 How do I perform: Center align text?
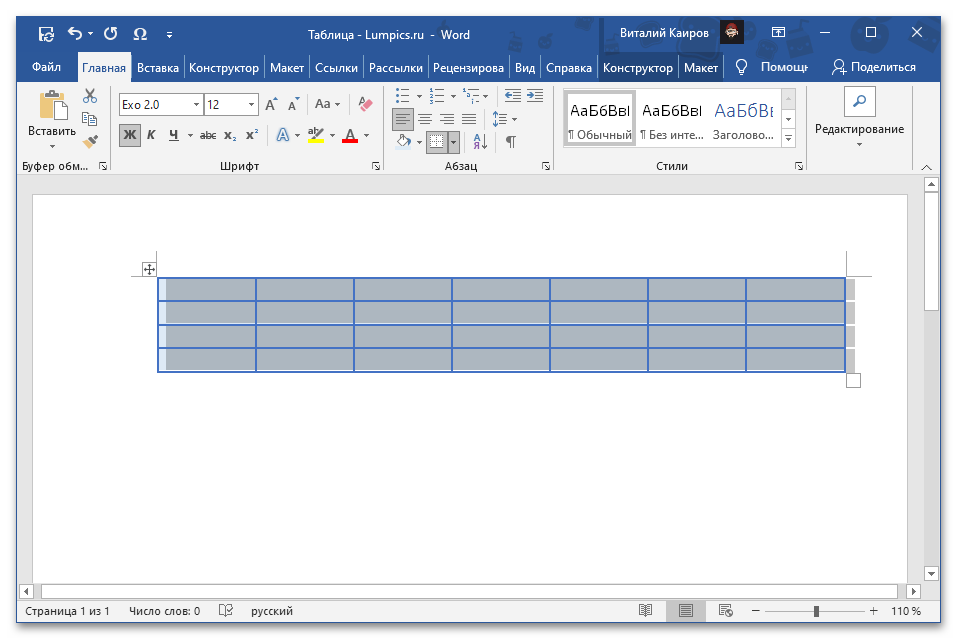coord(425,119)
